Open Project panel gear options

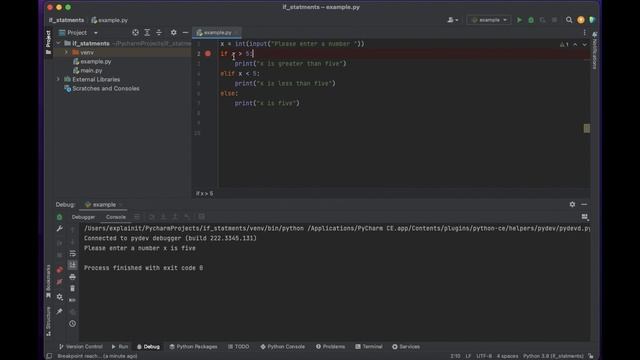point(173,33)
